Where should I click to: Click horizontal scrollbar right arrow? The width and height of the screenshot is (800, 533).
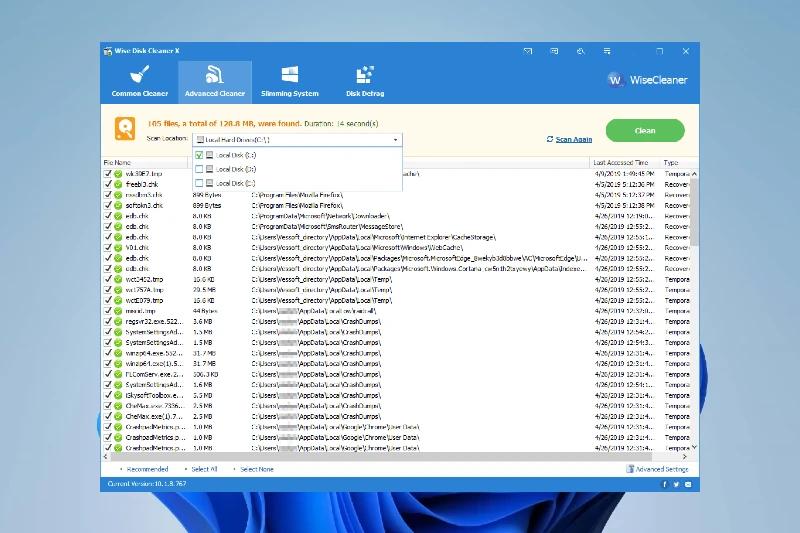pos(685,456)
